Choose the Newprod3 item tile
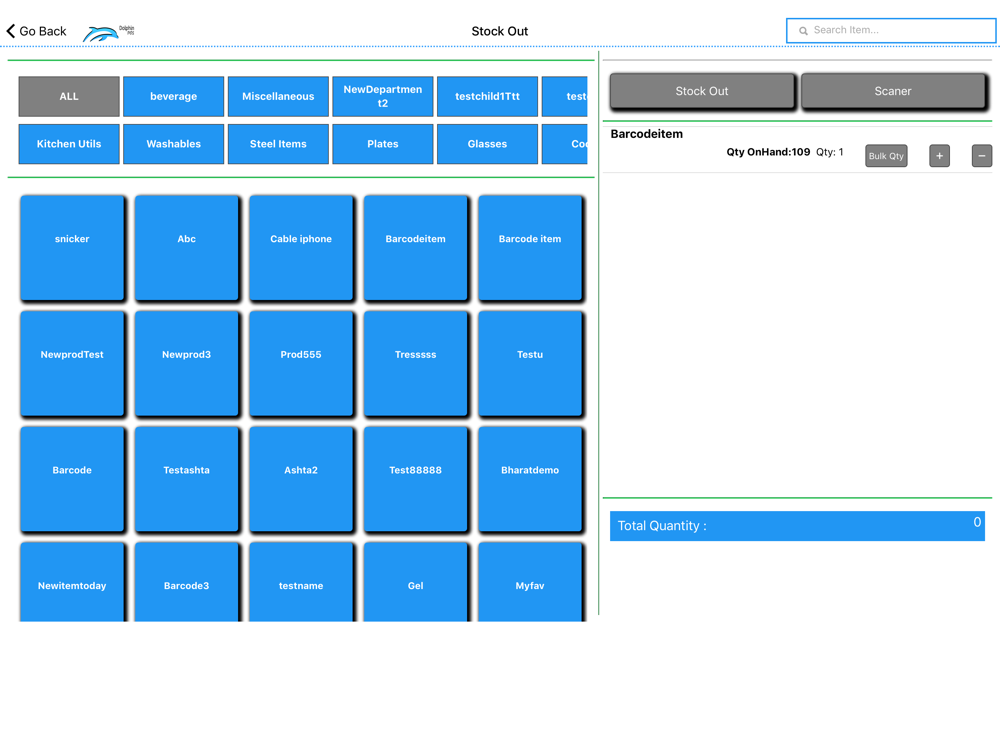The width and height of the screenshot is (1000, 750). click(186, 363)
